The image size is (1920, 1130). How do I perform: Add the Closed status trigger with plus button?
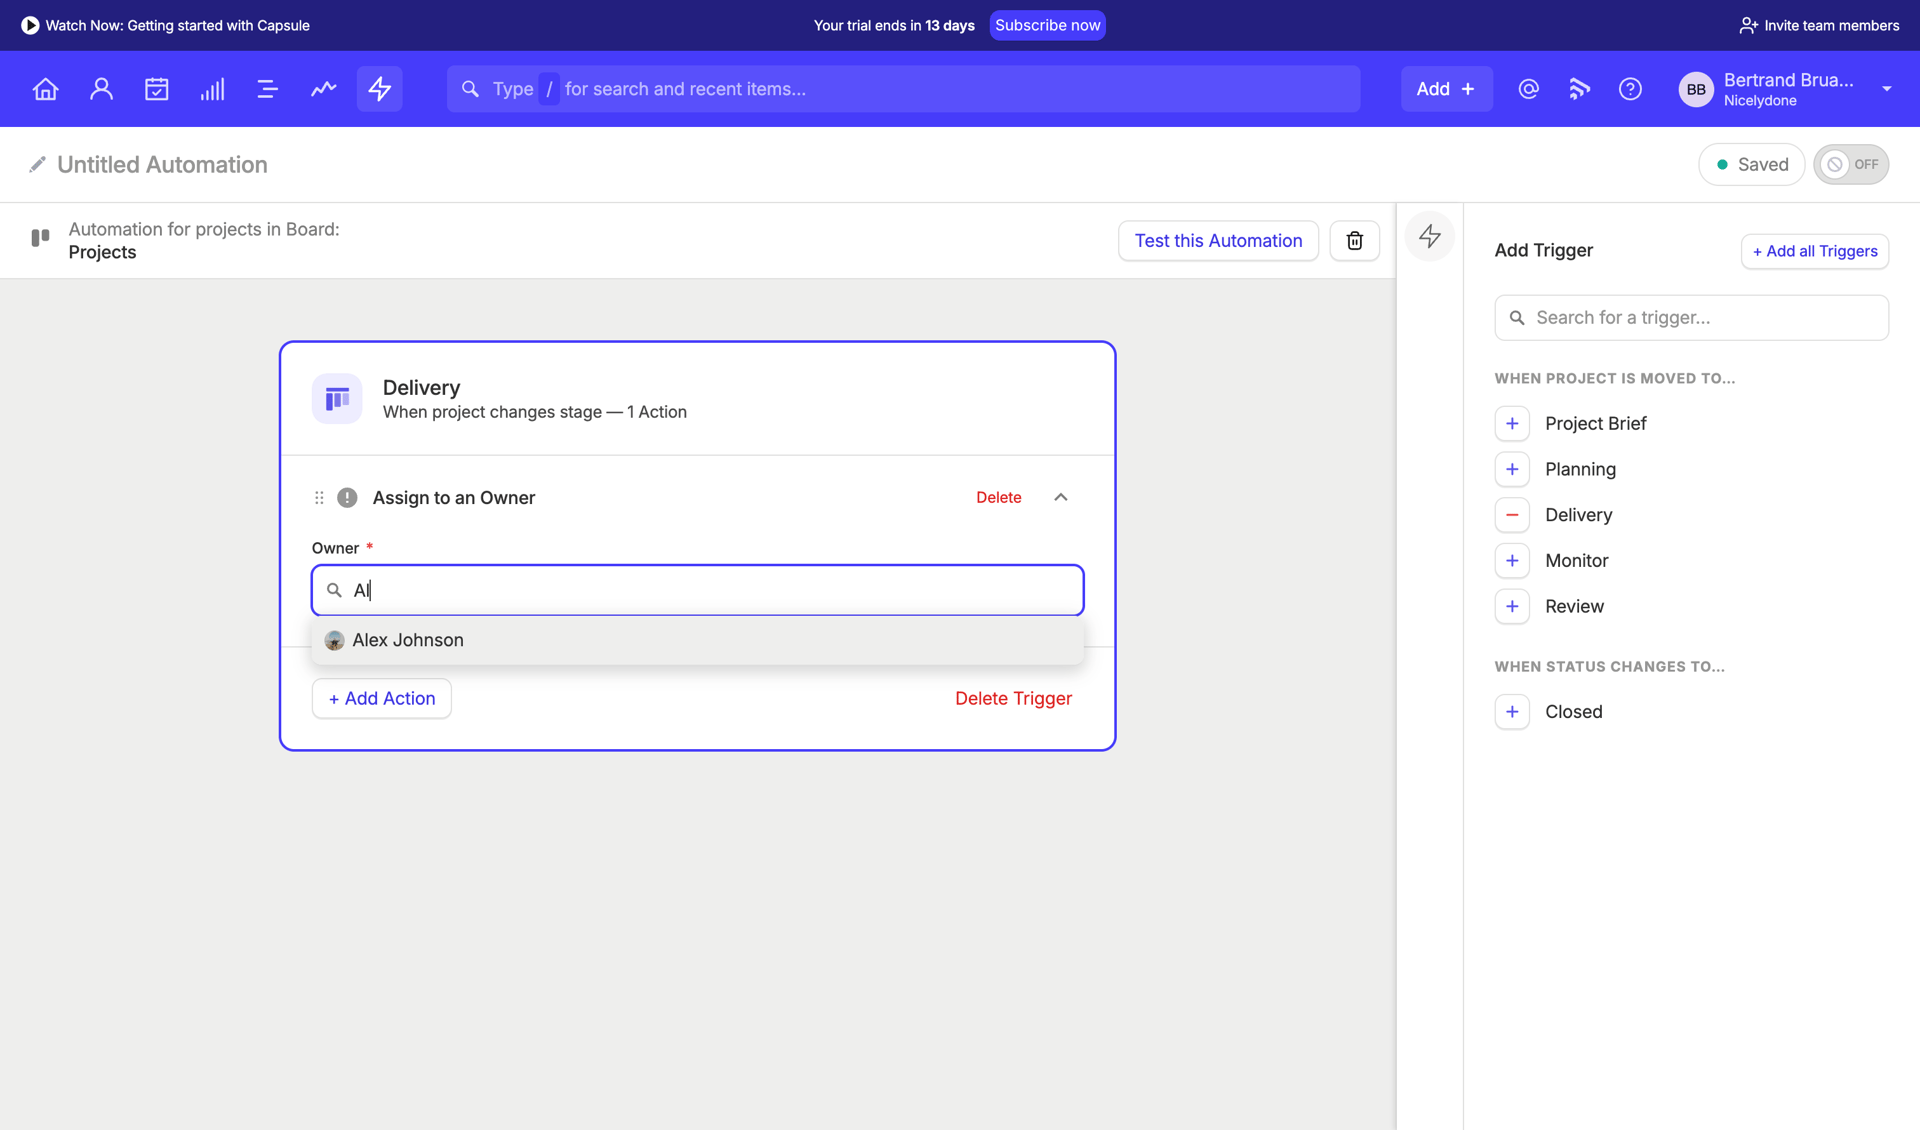(x=1512, y=711)
